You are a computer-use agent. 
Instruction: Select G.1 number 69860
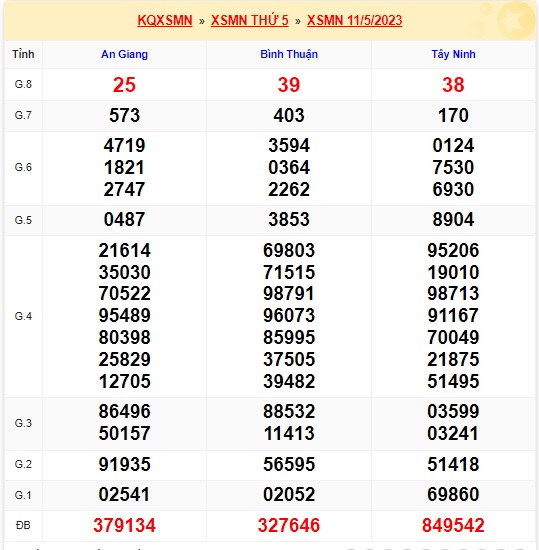point(453,495)
